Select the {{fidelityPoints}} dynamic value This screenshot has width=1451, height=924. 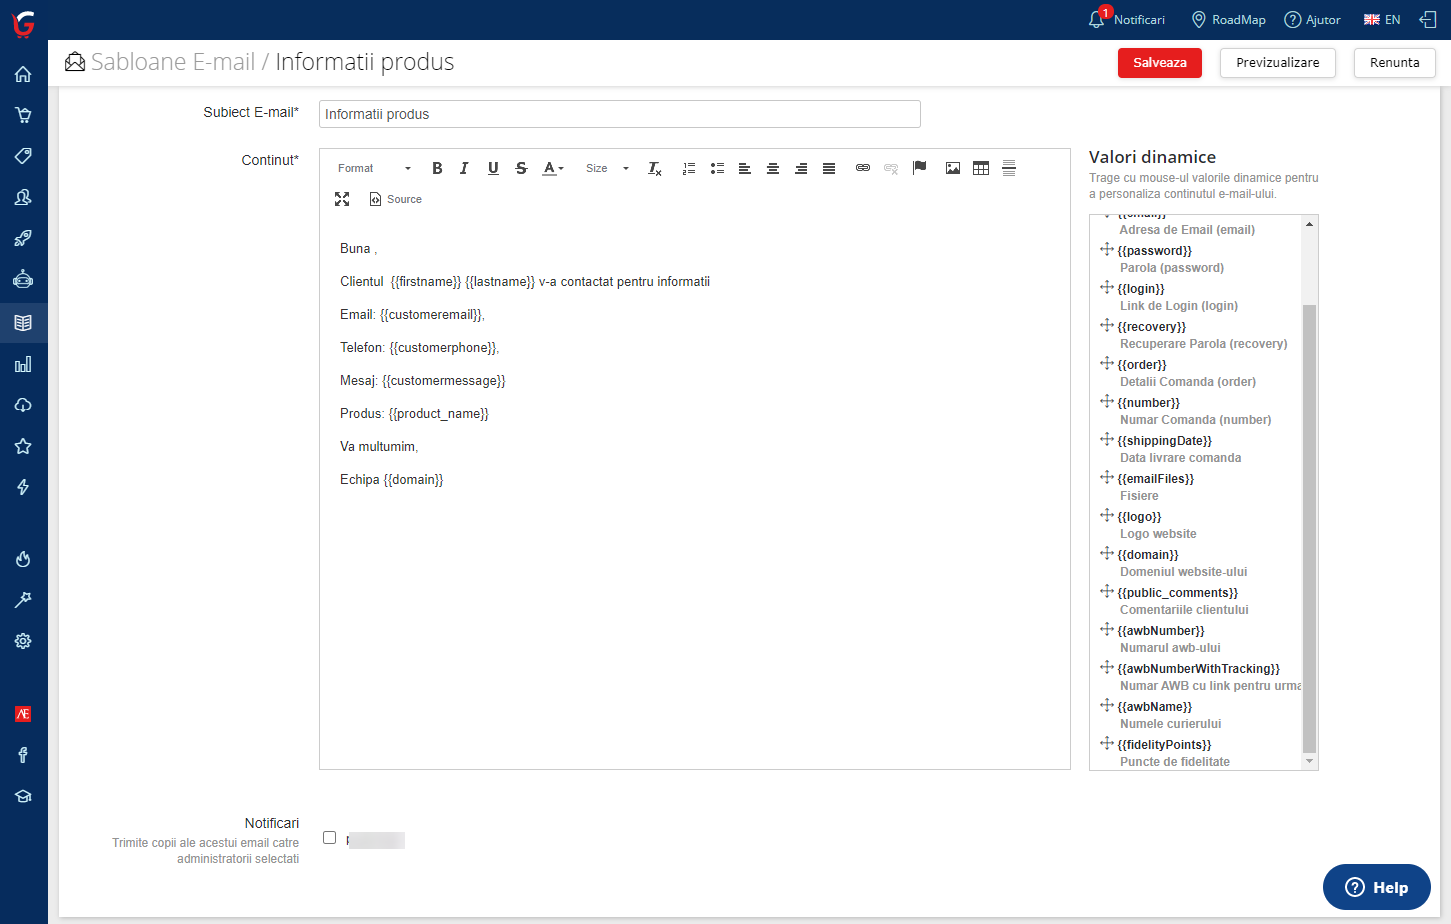pyautogui.click(x=1164, y=745)
